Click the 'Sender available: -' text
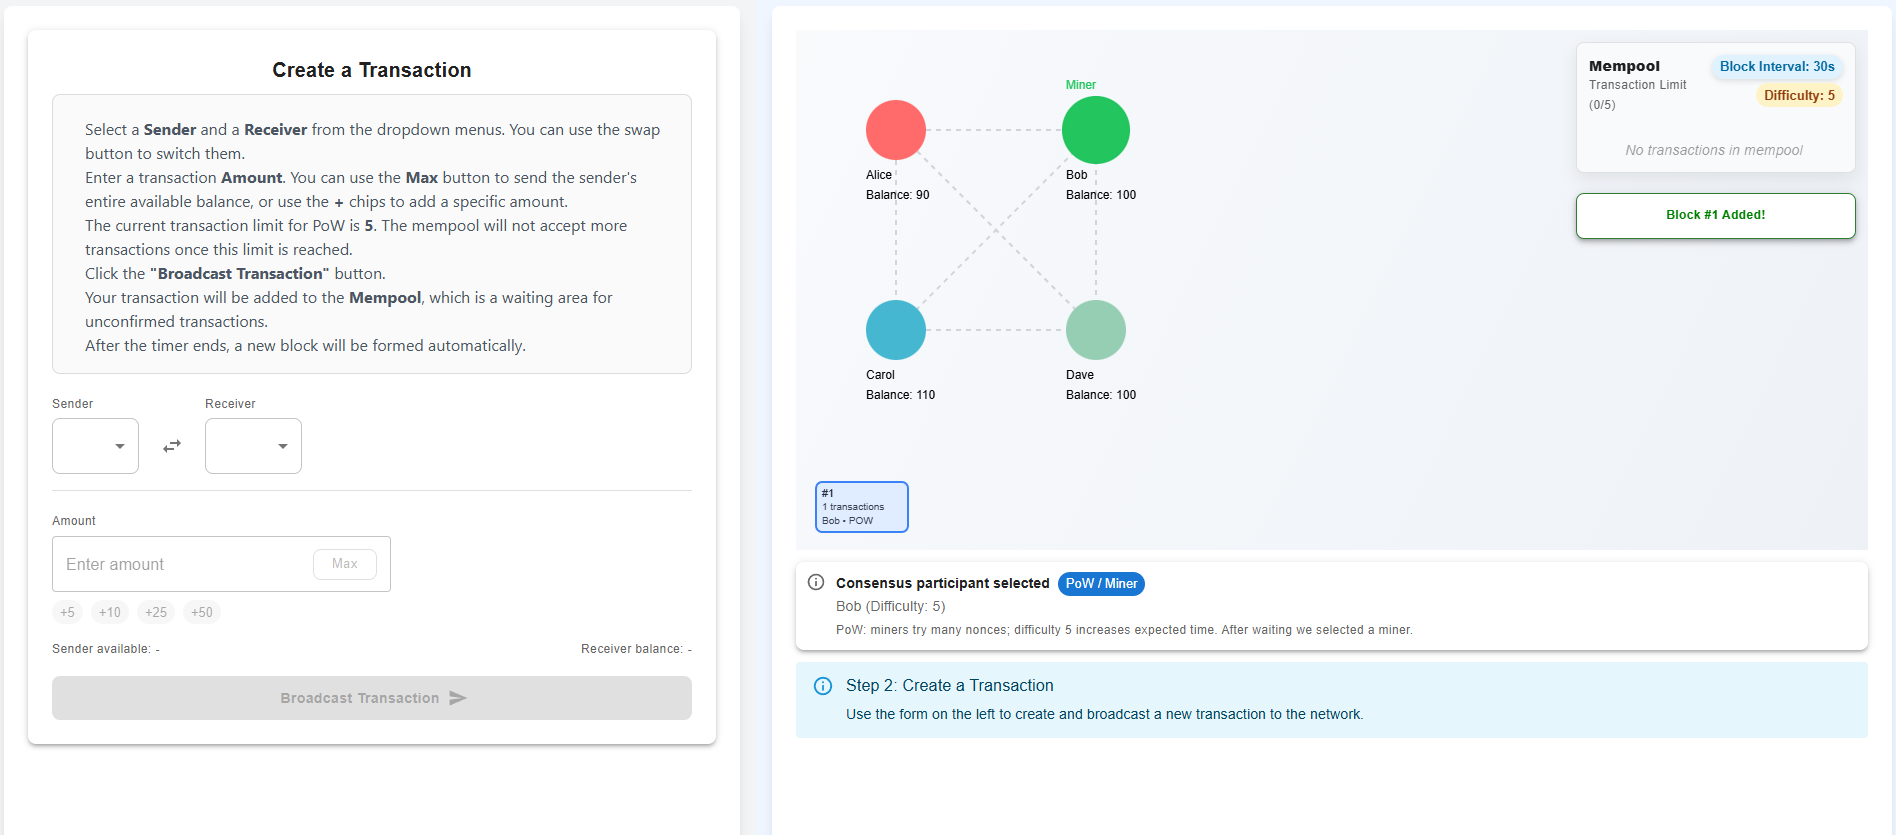This screenshot has height=835, width=1896. 106,649
